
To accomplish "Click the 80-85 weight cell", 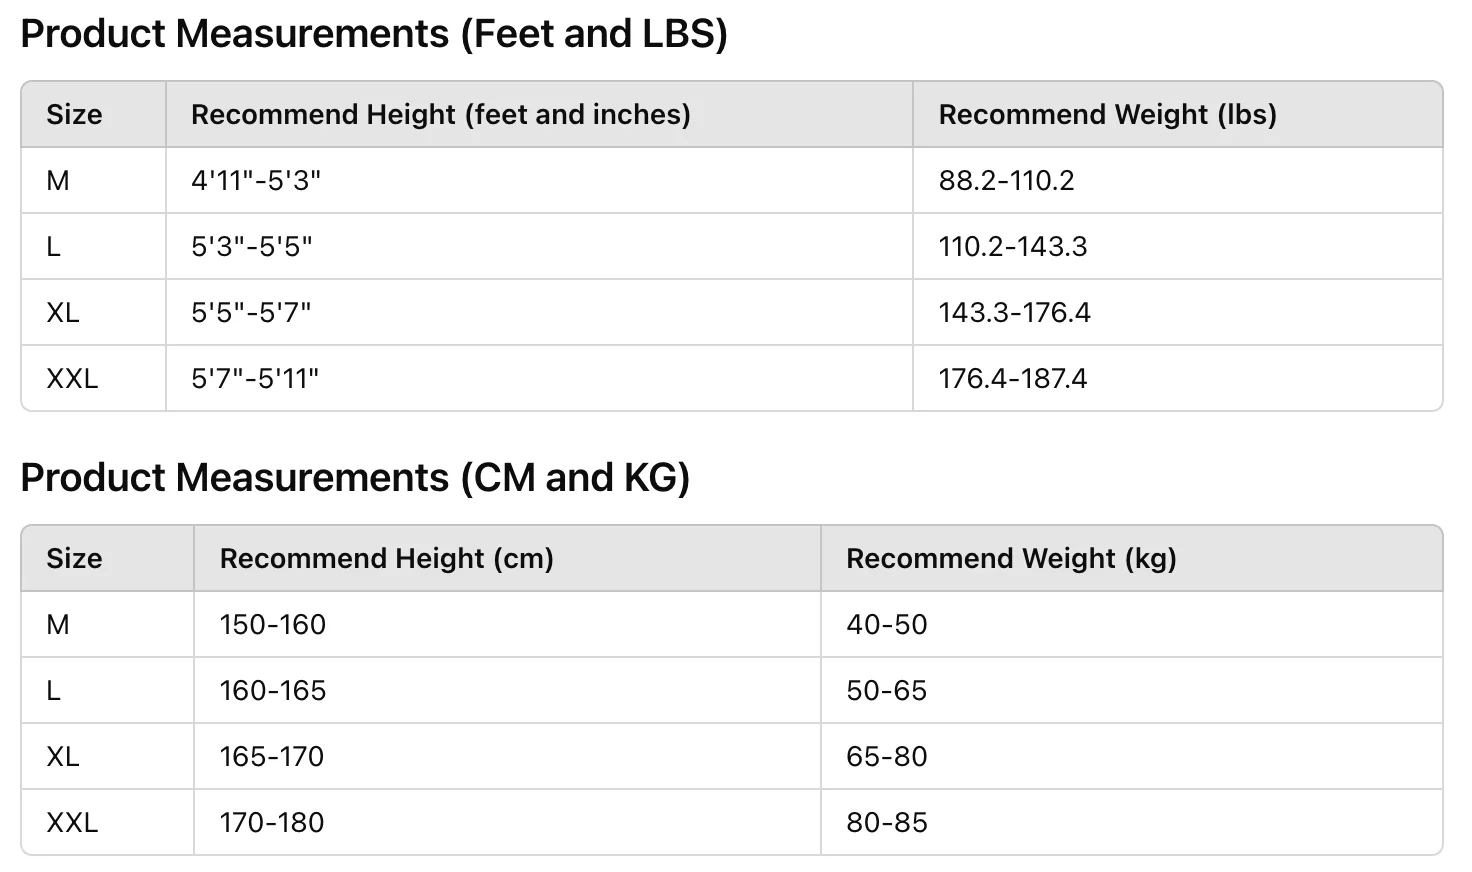I will coord(886,823).
